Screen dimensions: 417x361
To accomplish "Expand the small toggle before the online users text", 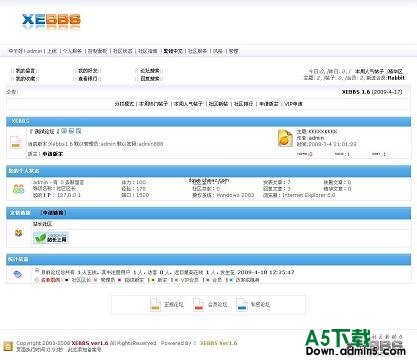I will (37, 271).
